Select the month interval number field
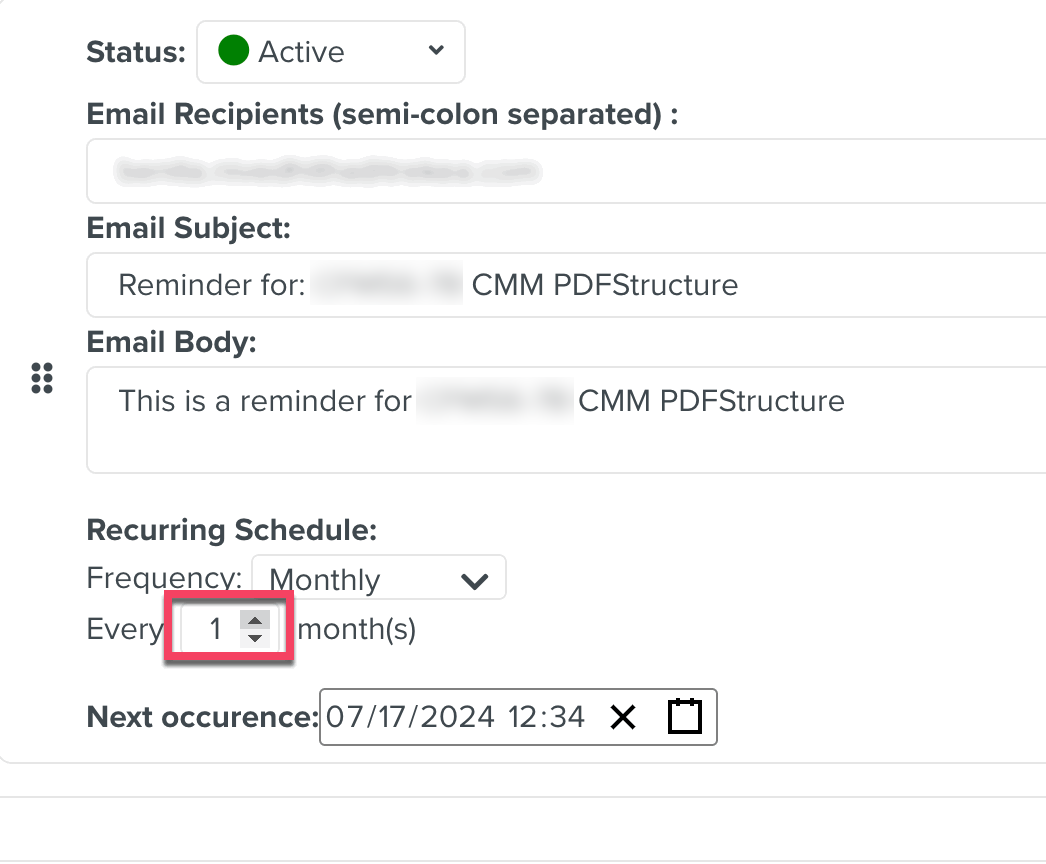 pyautogui.click(x=215, y=630)
